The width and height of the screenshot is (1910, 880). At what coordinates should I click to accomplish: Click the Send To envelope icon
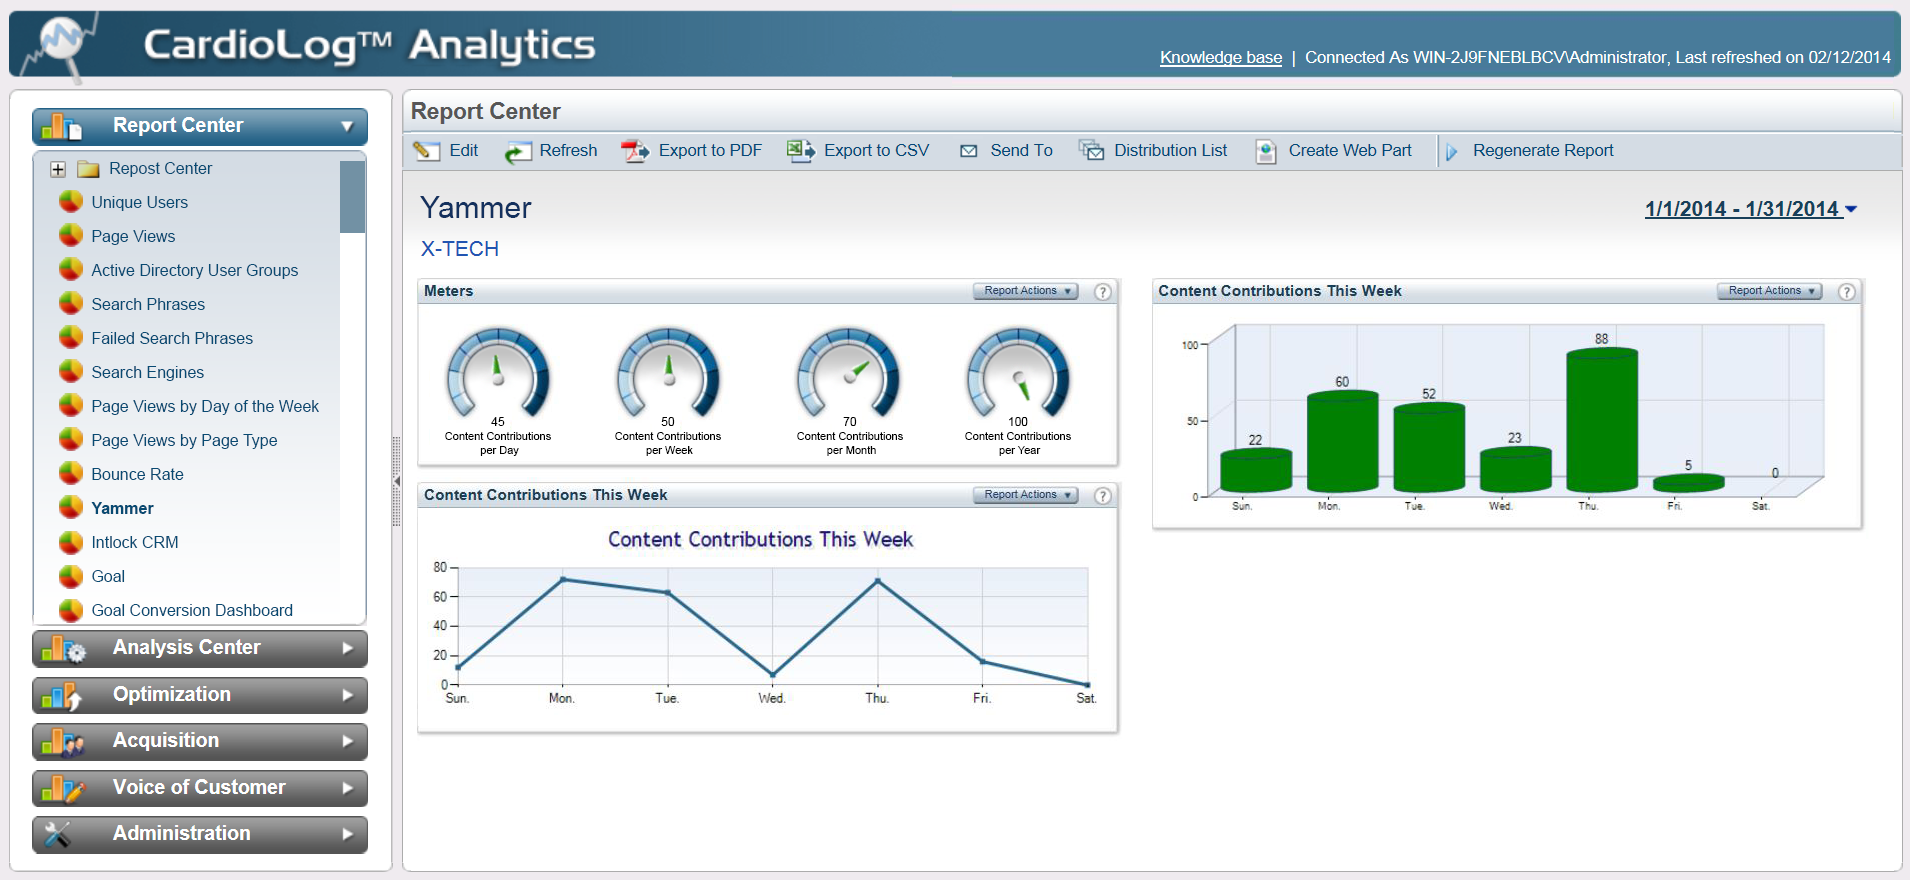pos(968,151)
